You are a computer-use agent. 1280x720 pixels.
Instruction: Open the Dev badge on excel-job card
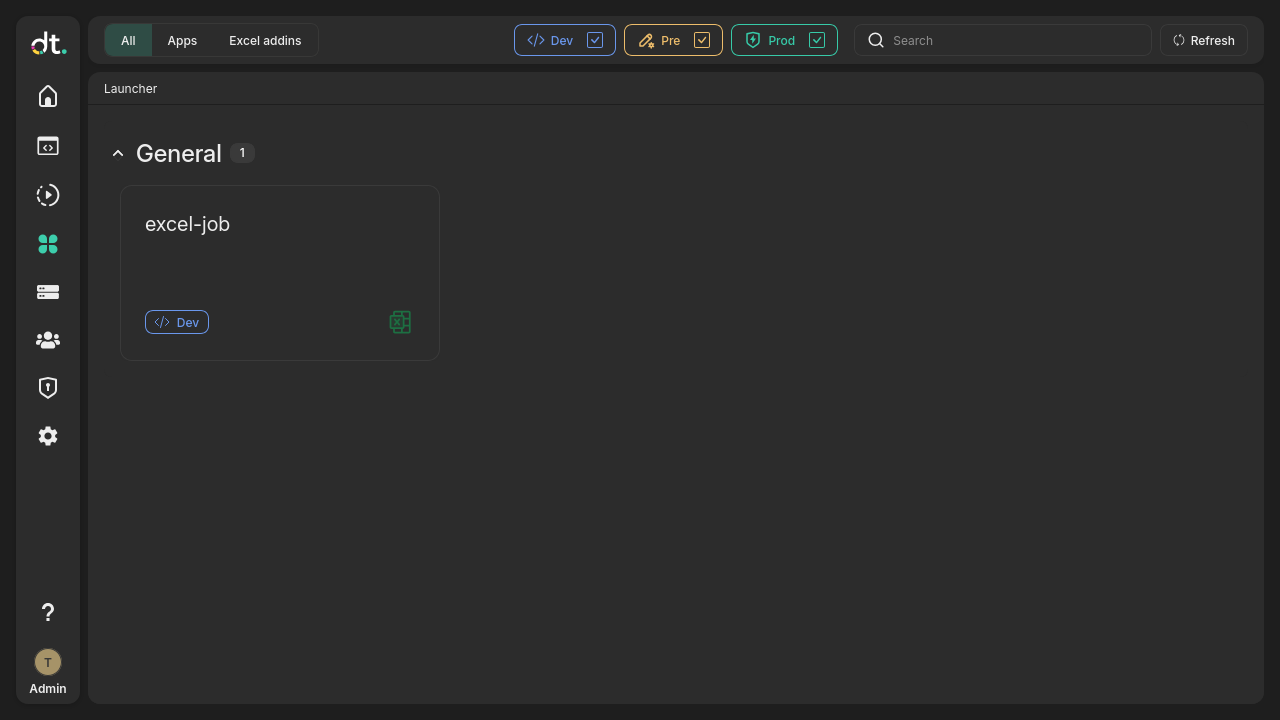coord(176,322)
